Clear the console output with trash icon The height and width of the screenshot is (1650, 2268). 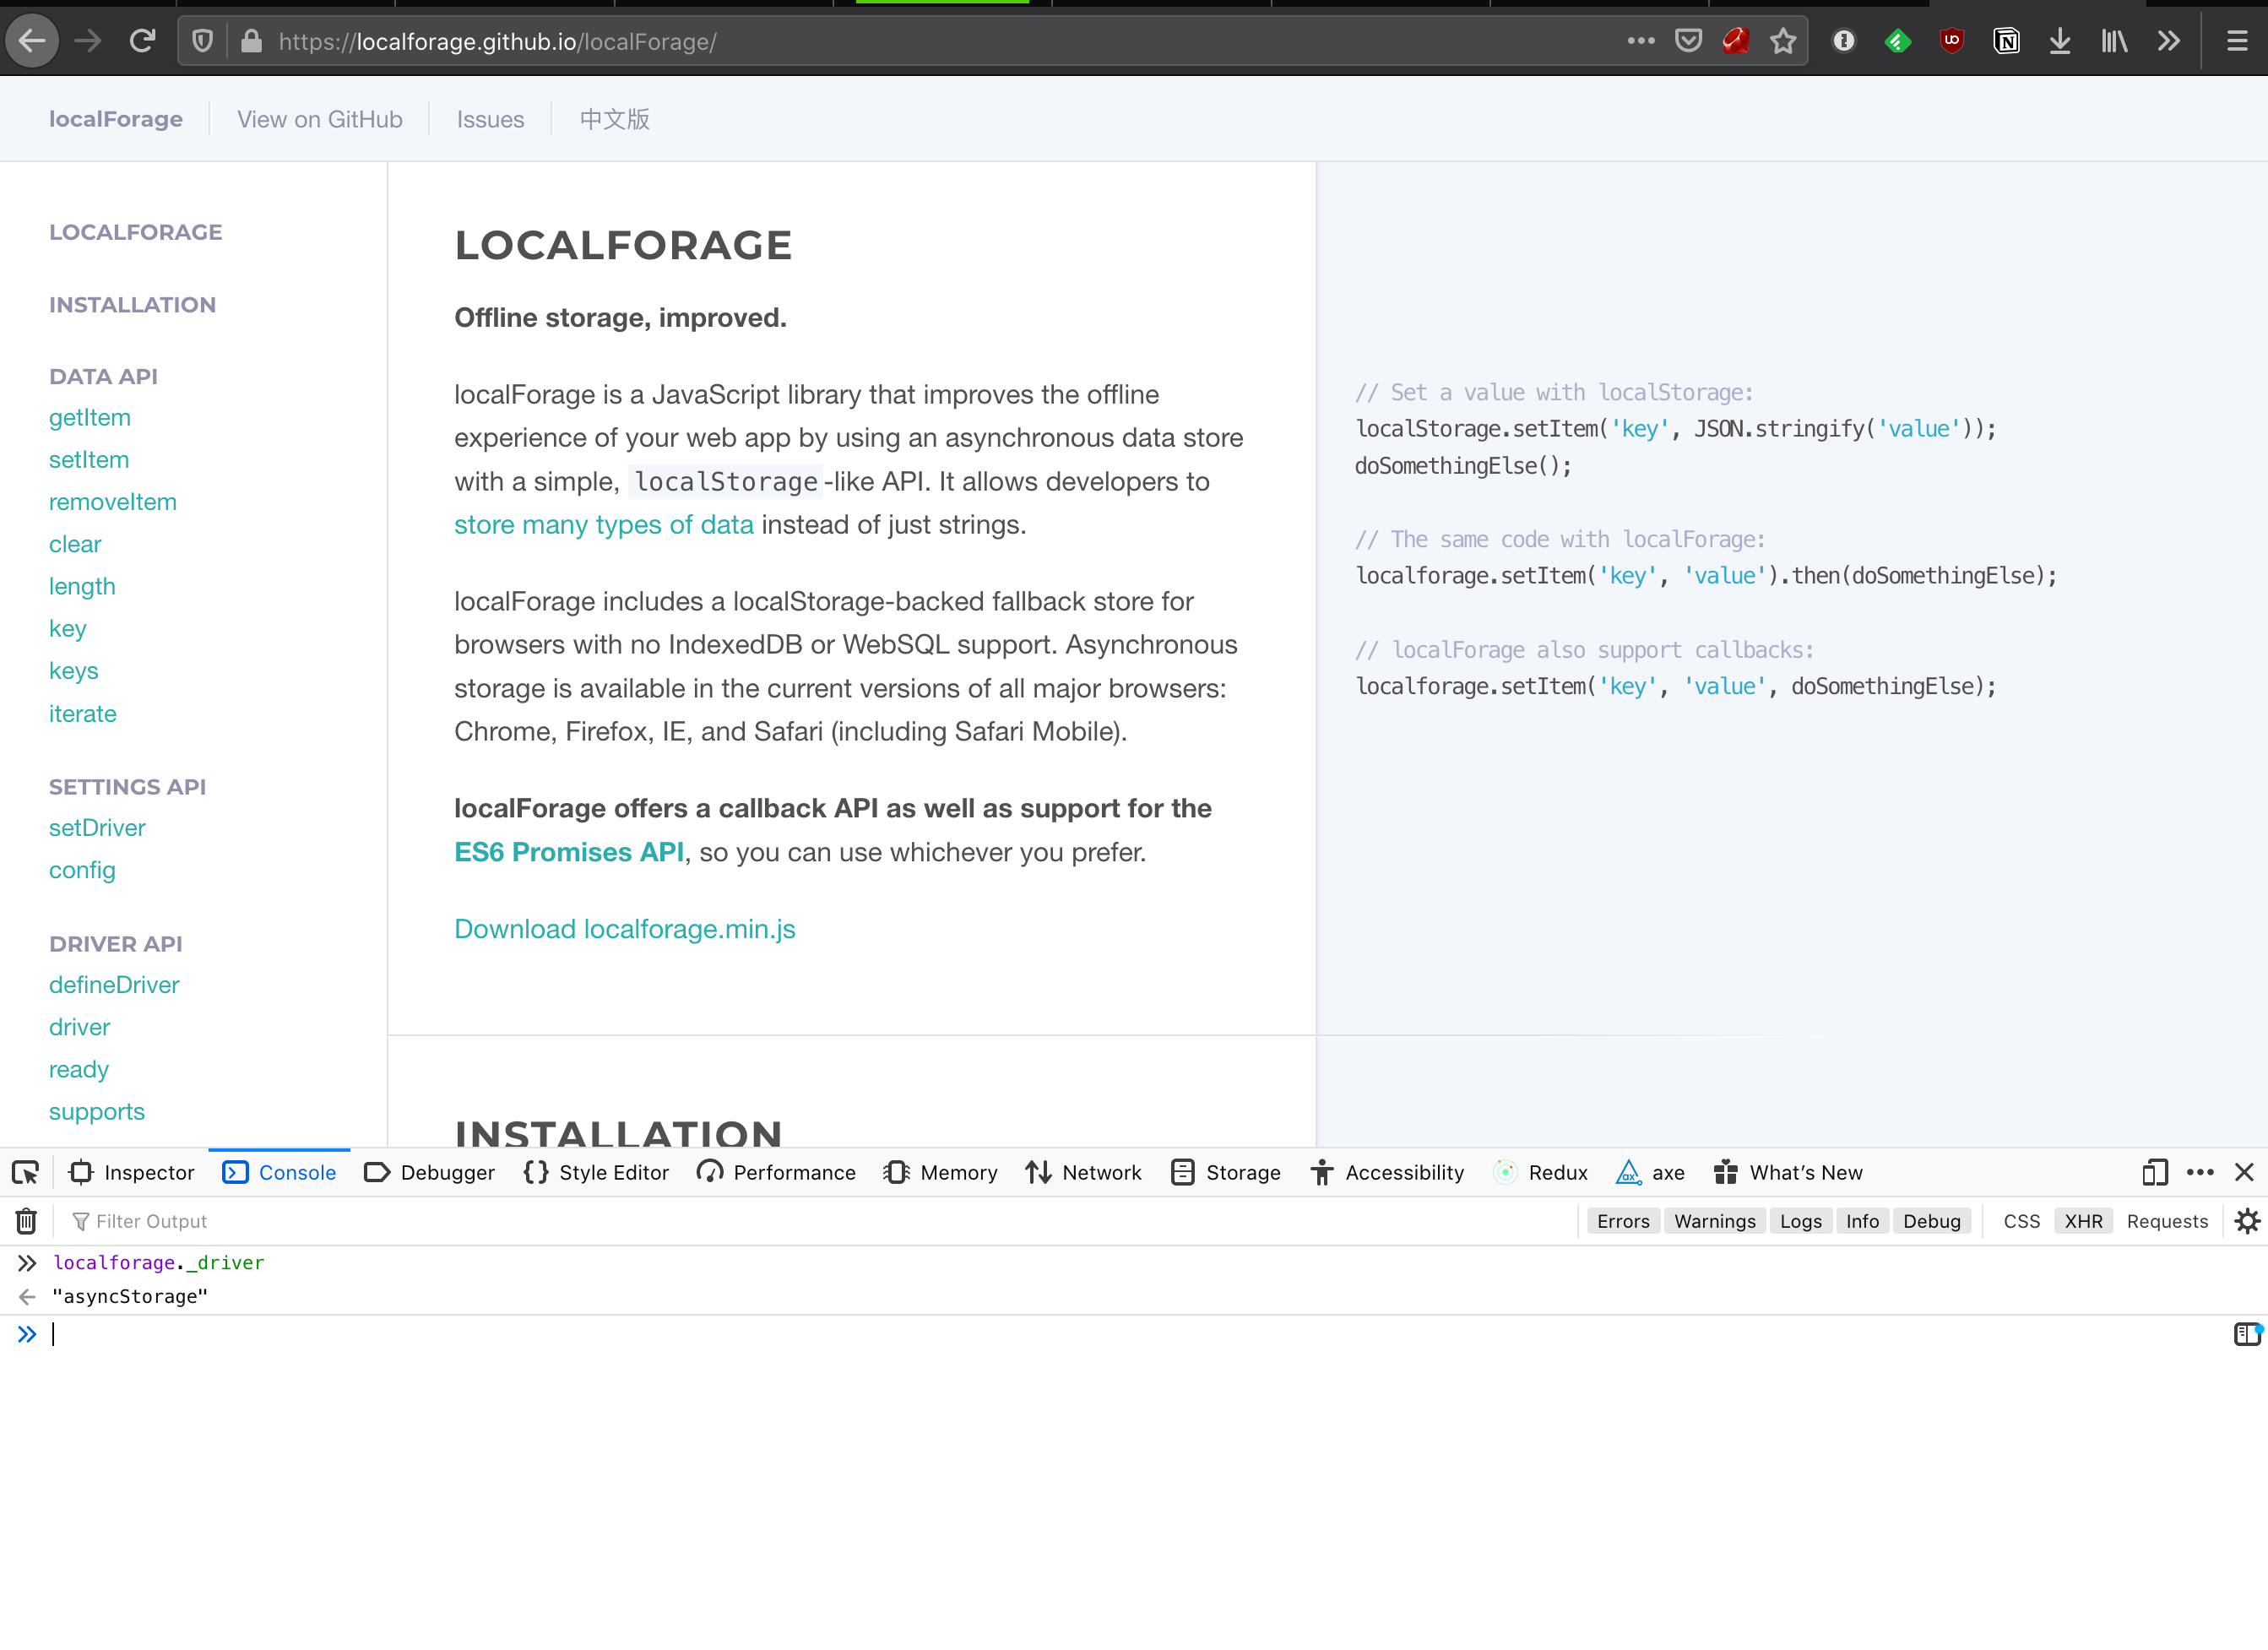point(24,1221)
